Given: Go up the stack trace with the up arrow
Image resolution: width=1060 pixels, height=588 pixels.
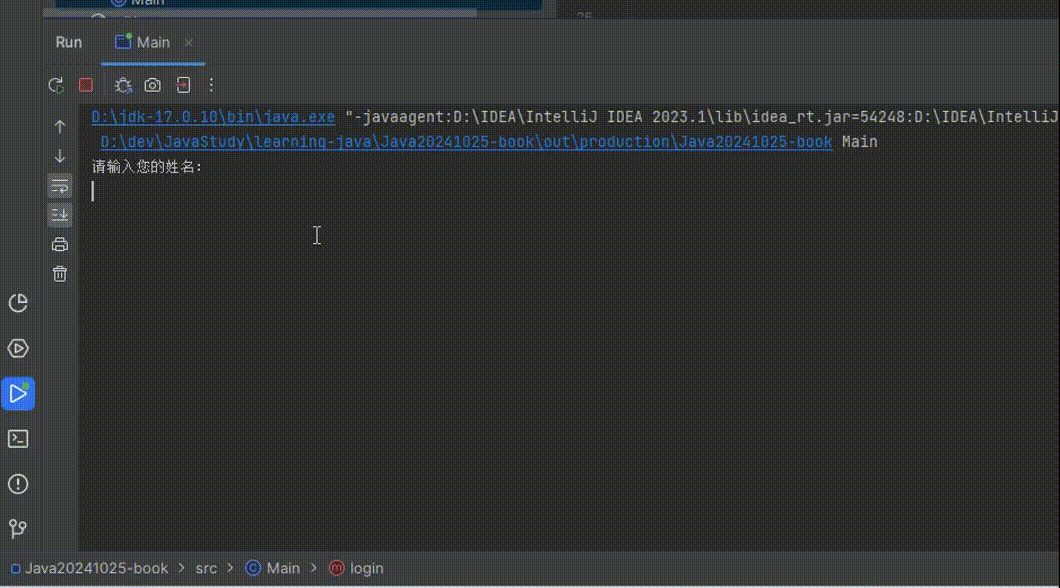Looking at the screenshot, I should (59, 126).
